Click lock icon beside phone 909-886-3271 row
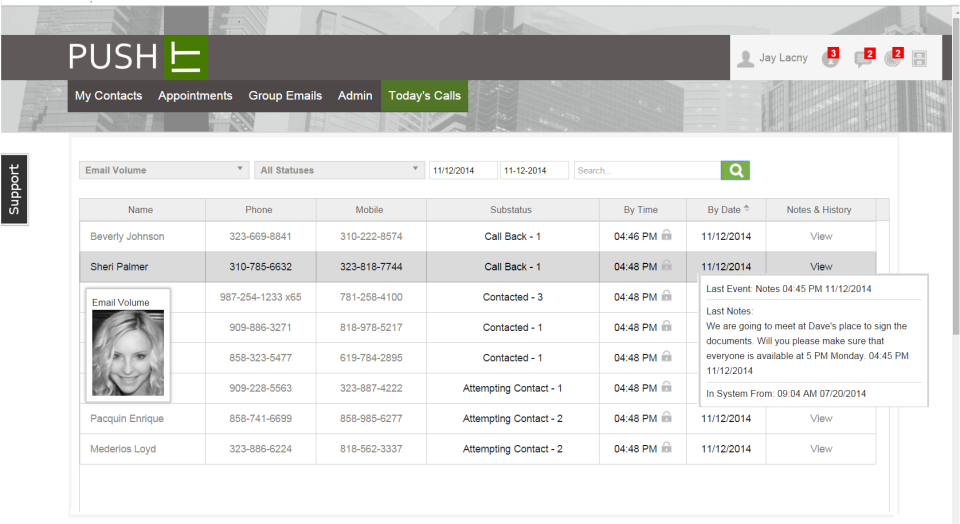The width and height of the screenshot is (960, 524). (x=667, y=326)
